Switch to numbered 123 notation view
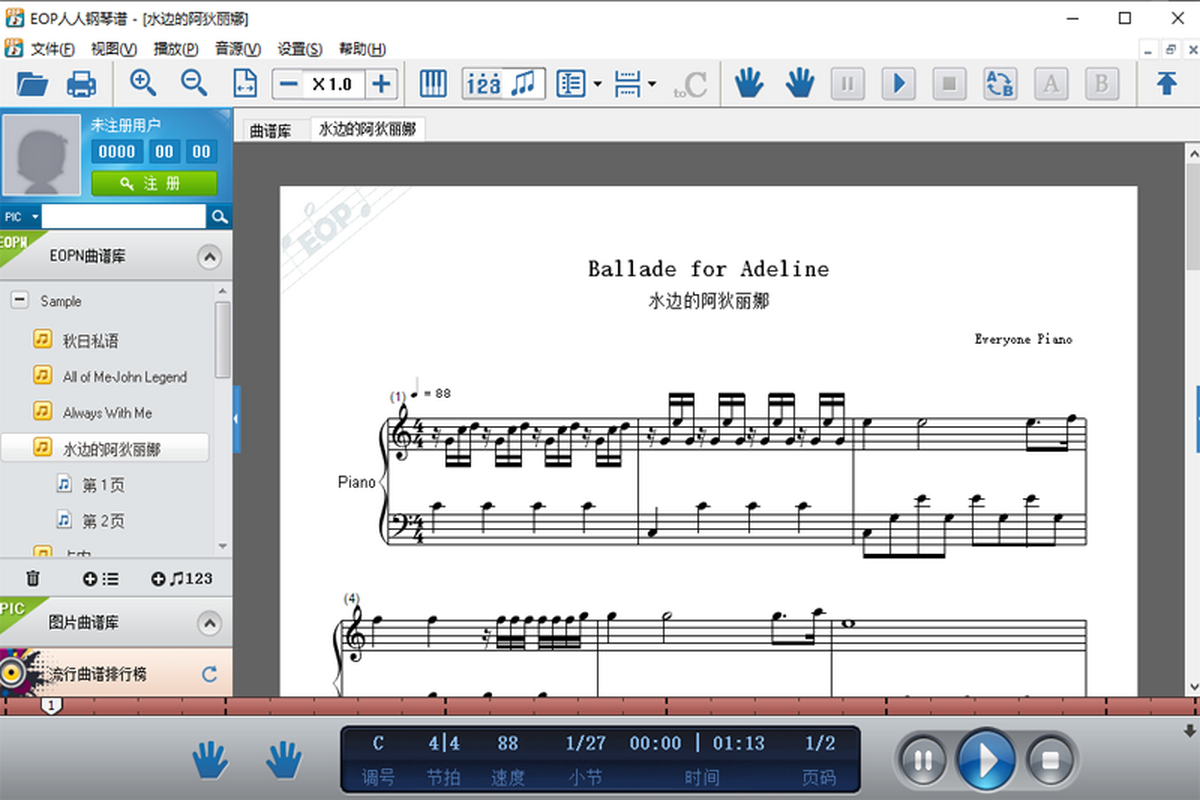1200x800 pixels. pos(484,84)
